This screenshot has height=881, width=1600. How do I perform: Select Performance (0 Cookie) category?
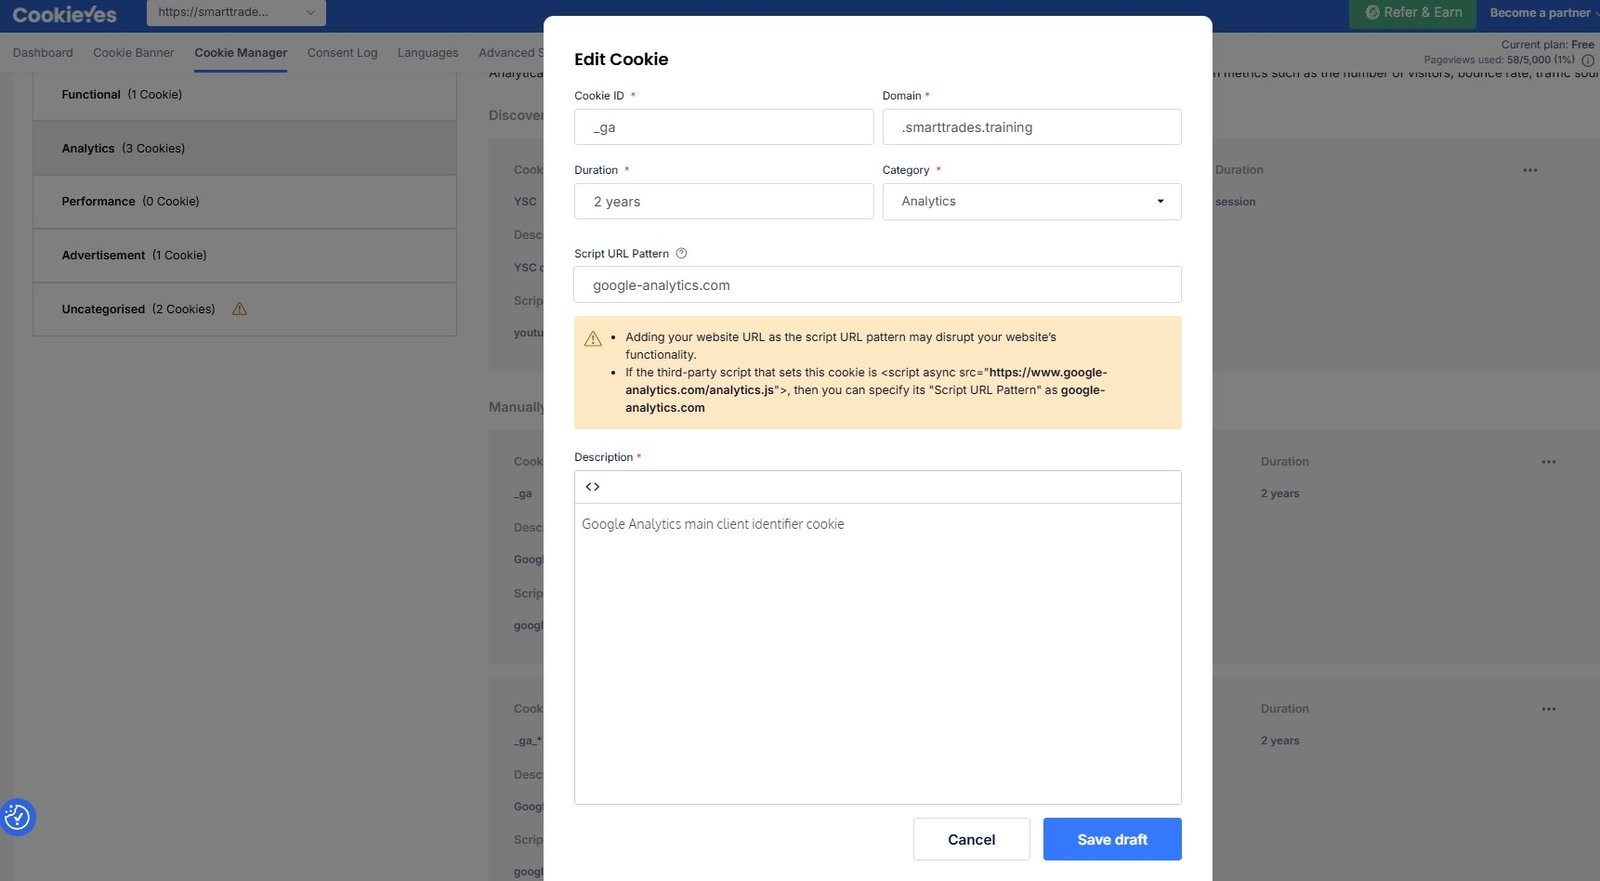245,202
